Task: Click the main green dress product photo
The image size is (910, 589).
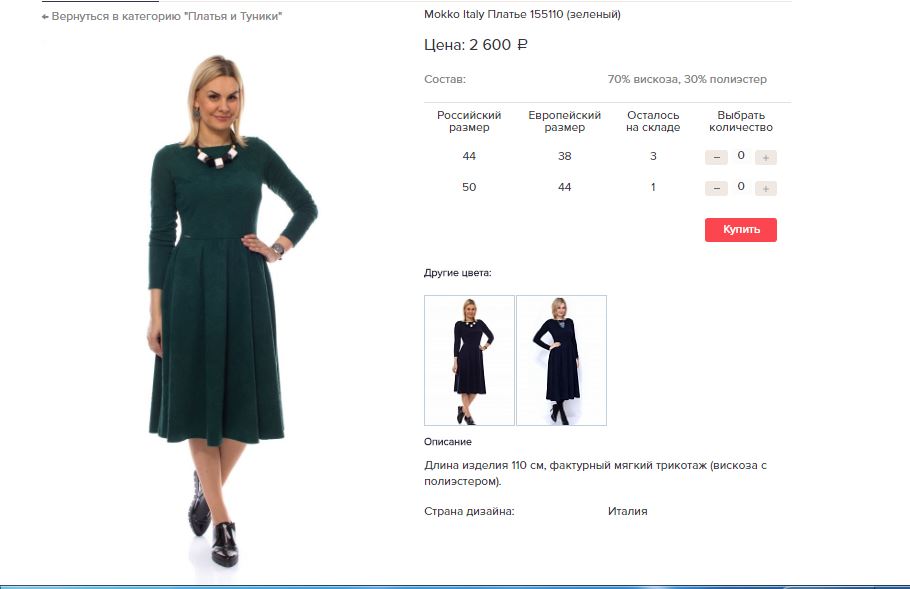Action: point(232,310)
